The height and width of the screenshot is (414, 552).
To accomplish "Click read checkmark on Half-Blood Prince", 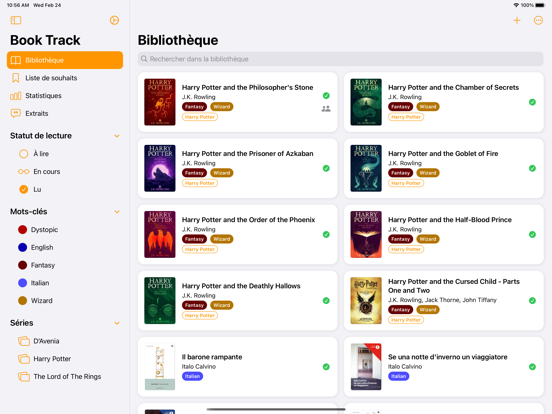I will pos(532,234).
